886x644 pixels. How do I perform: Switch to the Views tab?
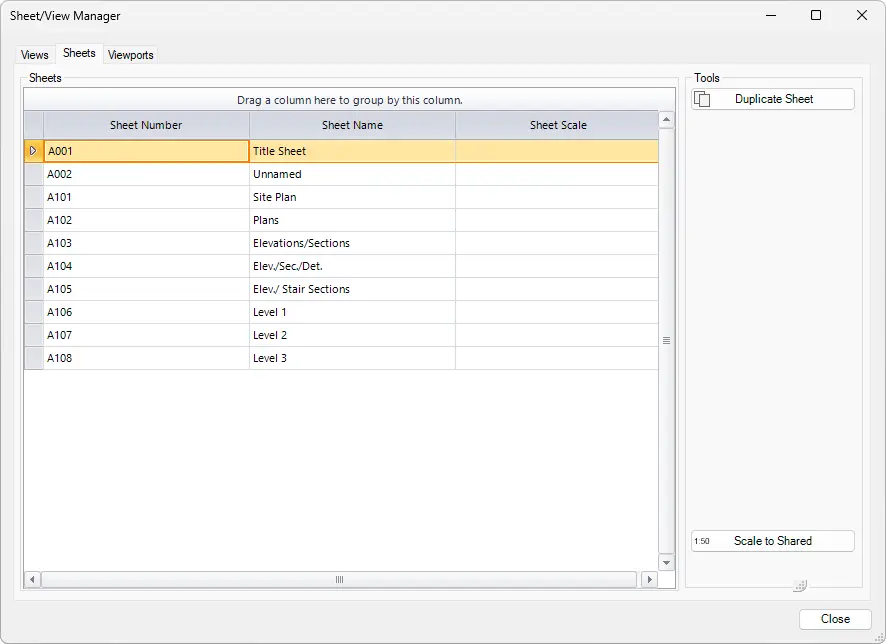34,55
